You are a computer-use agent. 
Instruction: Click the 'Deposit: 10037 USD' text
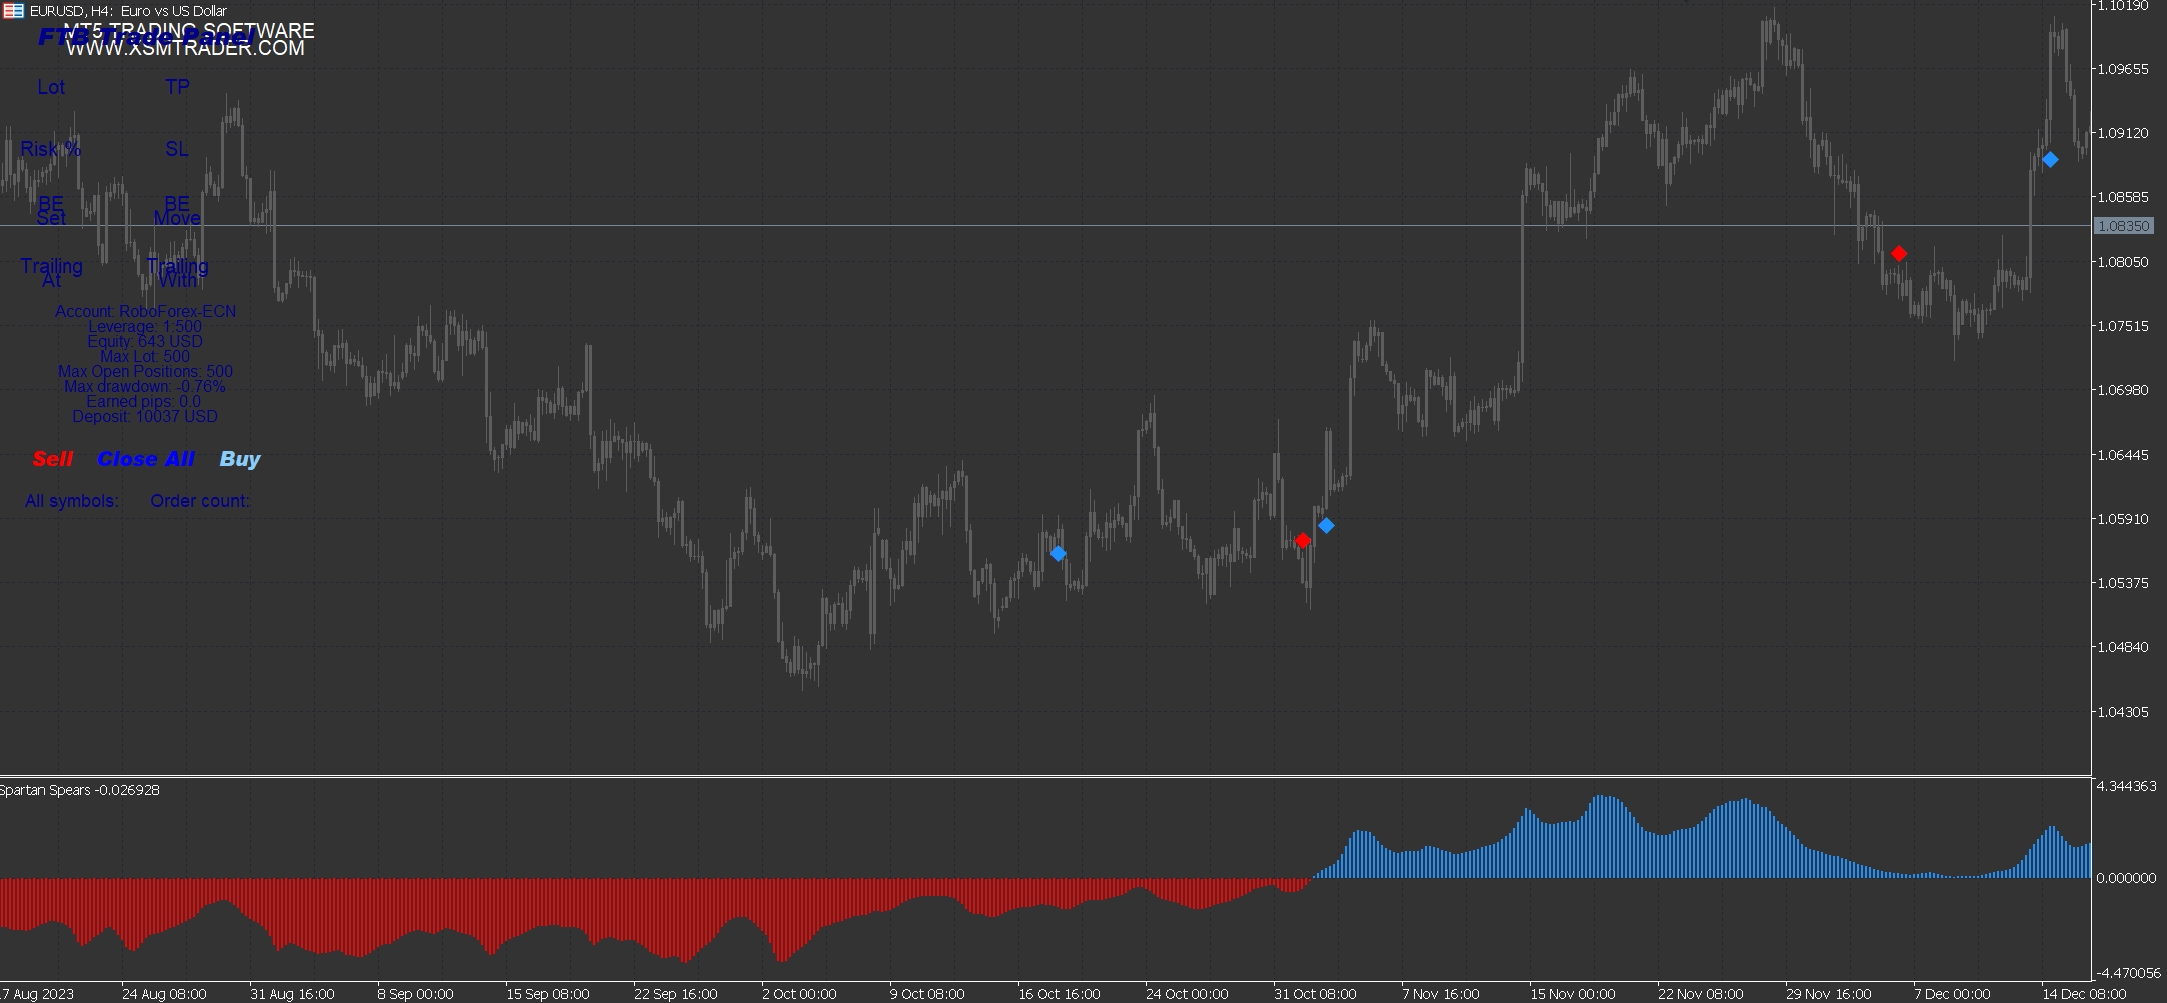pos(145,417)
